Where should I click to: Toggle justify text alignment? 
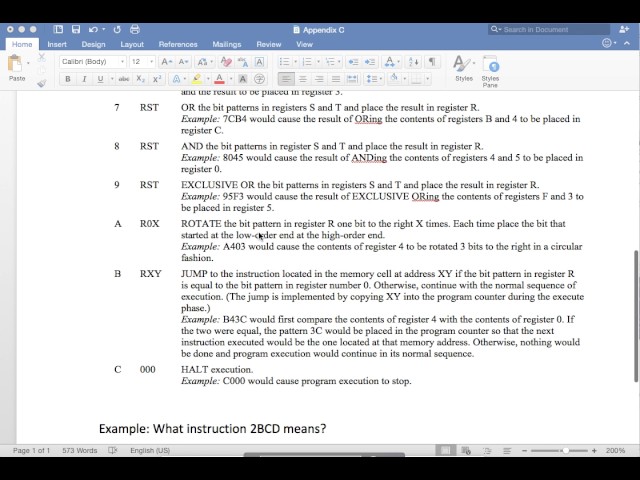[x=336, y=79]
